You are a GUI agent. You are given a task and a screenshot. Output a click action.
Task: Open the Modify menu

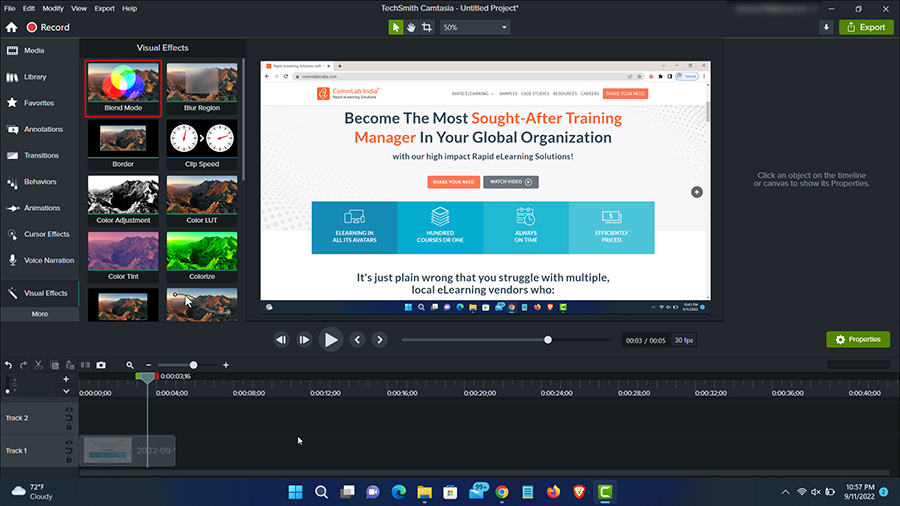click(x=53, y=8)
